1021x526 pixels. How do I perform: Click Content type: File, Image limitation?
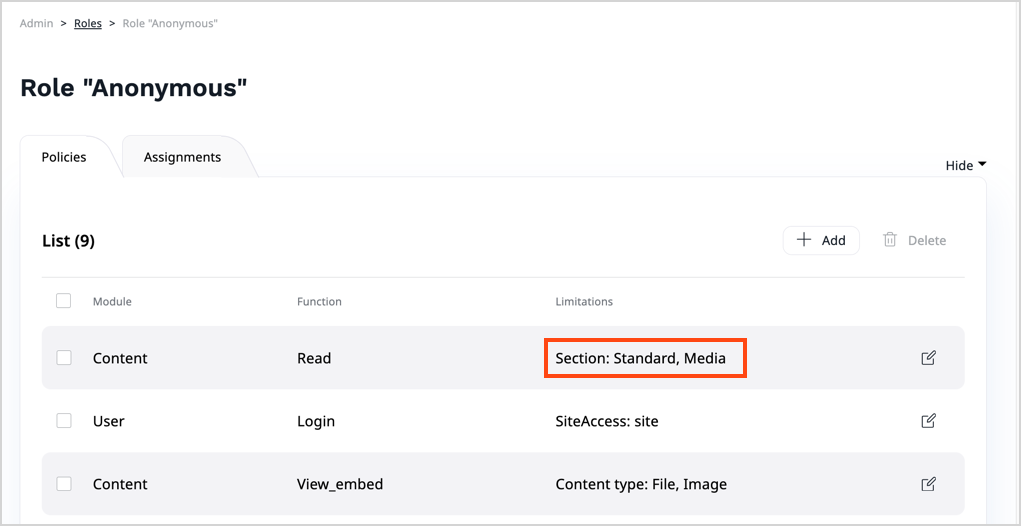coord(641,484)
